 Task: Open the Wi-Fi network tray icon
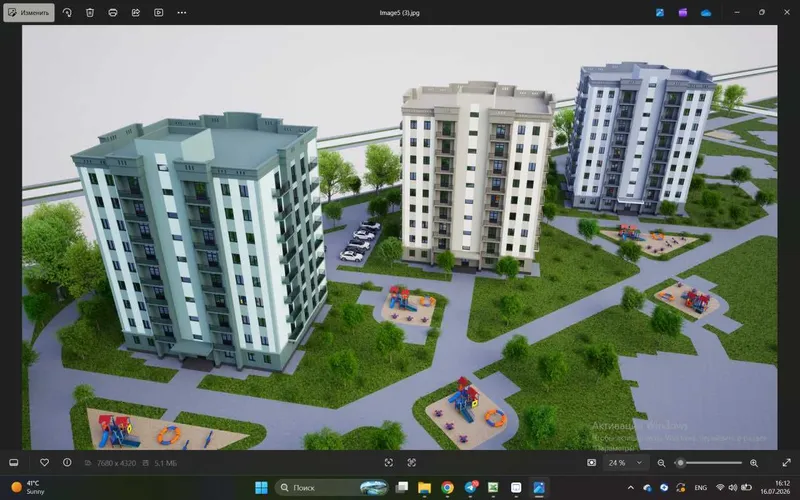pos(720,488)
